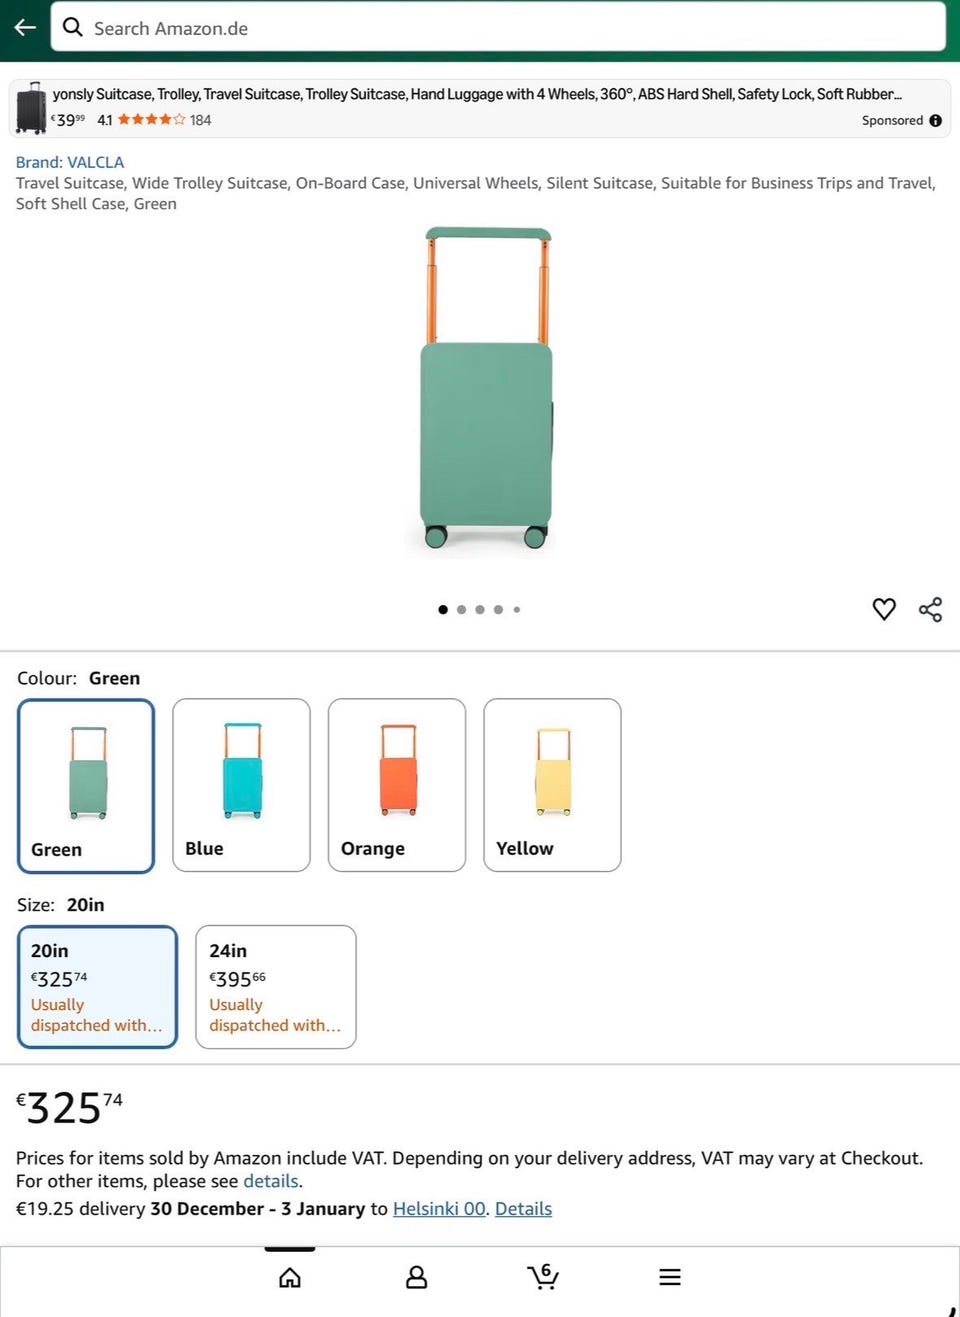Open the hamburger menu icon

pos(670,1277)
